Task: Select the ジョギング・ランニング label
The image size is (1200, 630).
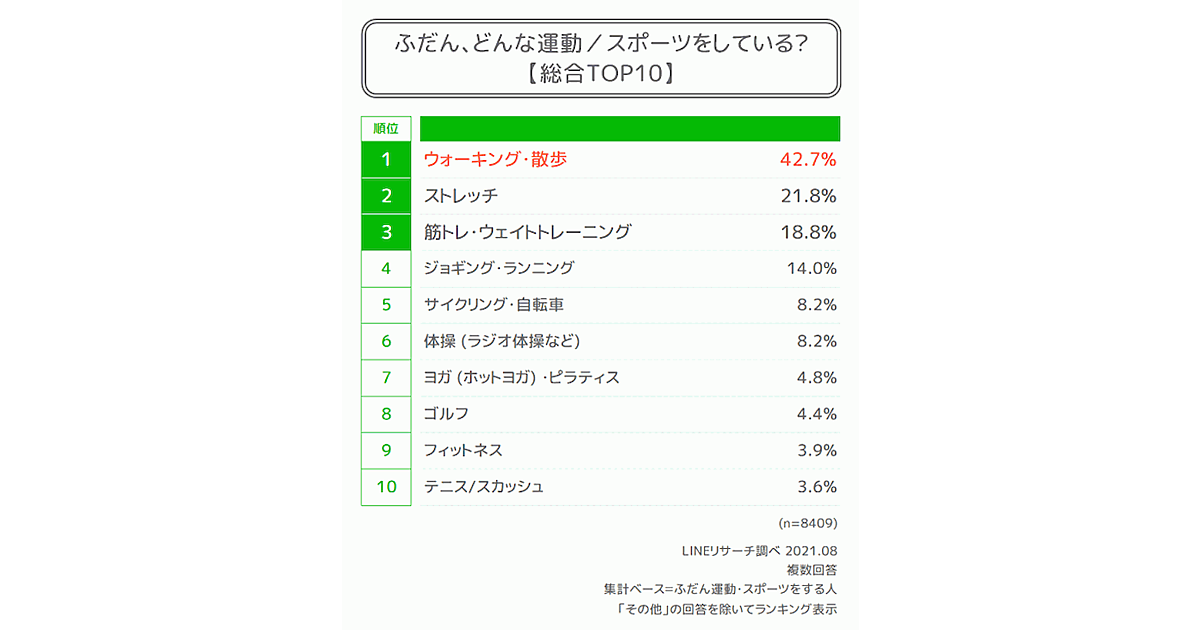Action: click(499, 268)
